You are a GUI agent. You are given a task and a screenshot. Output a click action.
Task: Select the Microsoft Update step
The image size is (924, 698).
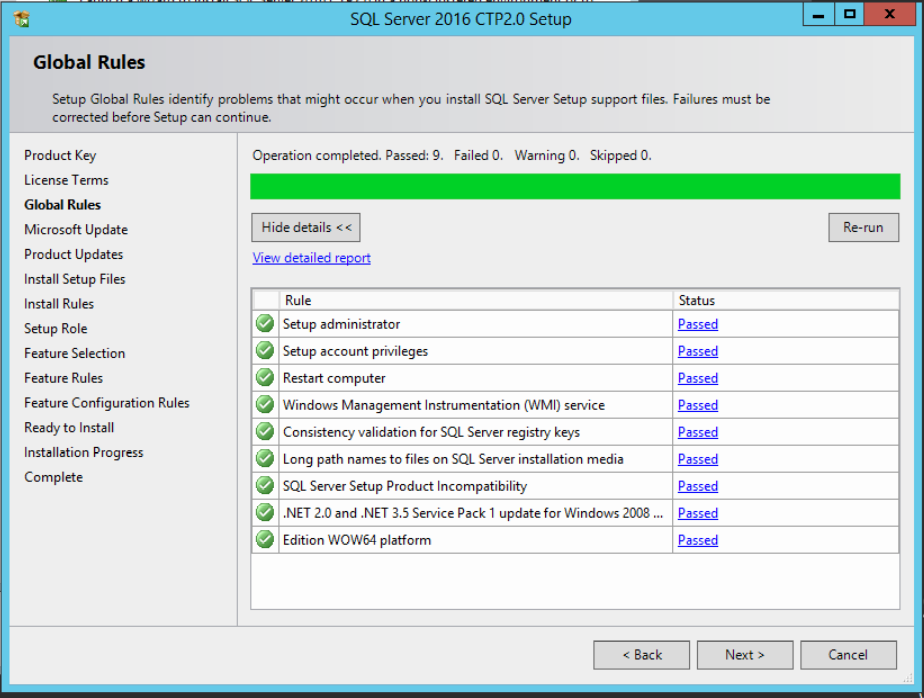coord(76,230)
